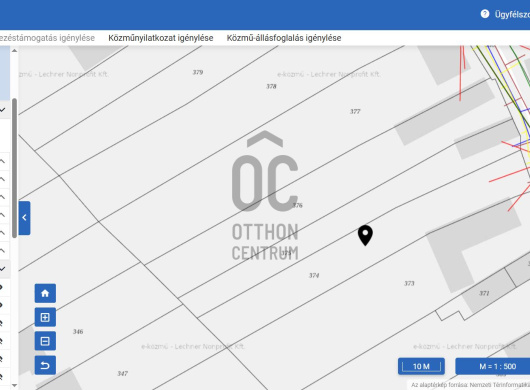Zoom out with the minus button
The height and width of the screenshot is (390, 530).
45,341
